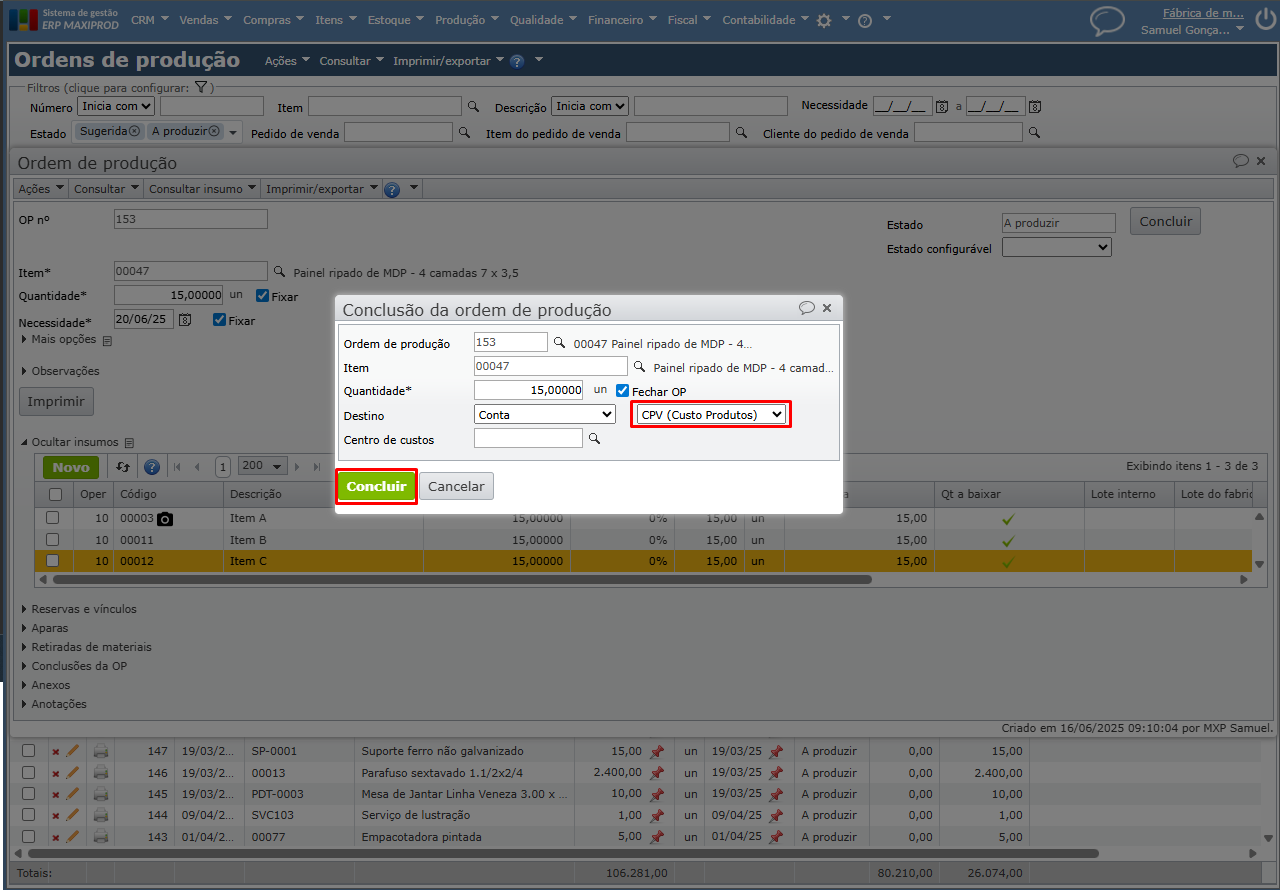The image size is (1280, 890).
Task: Uncheck the Fechar OP checkbox
Action: [622, 391]
